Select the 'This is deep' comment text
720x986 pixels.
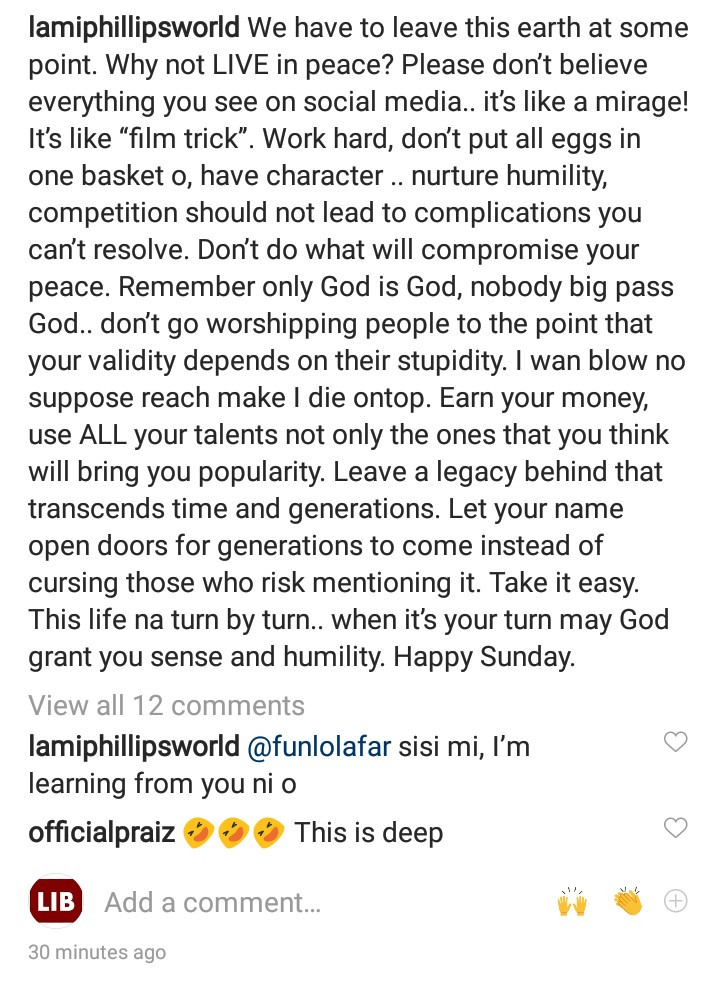pos(368,833)
